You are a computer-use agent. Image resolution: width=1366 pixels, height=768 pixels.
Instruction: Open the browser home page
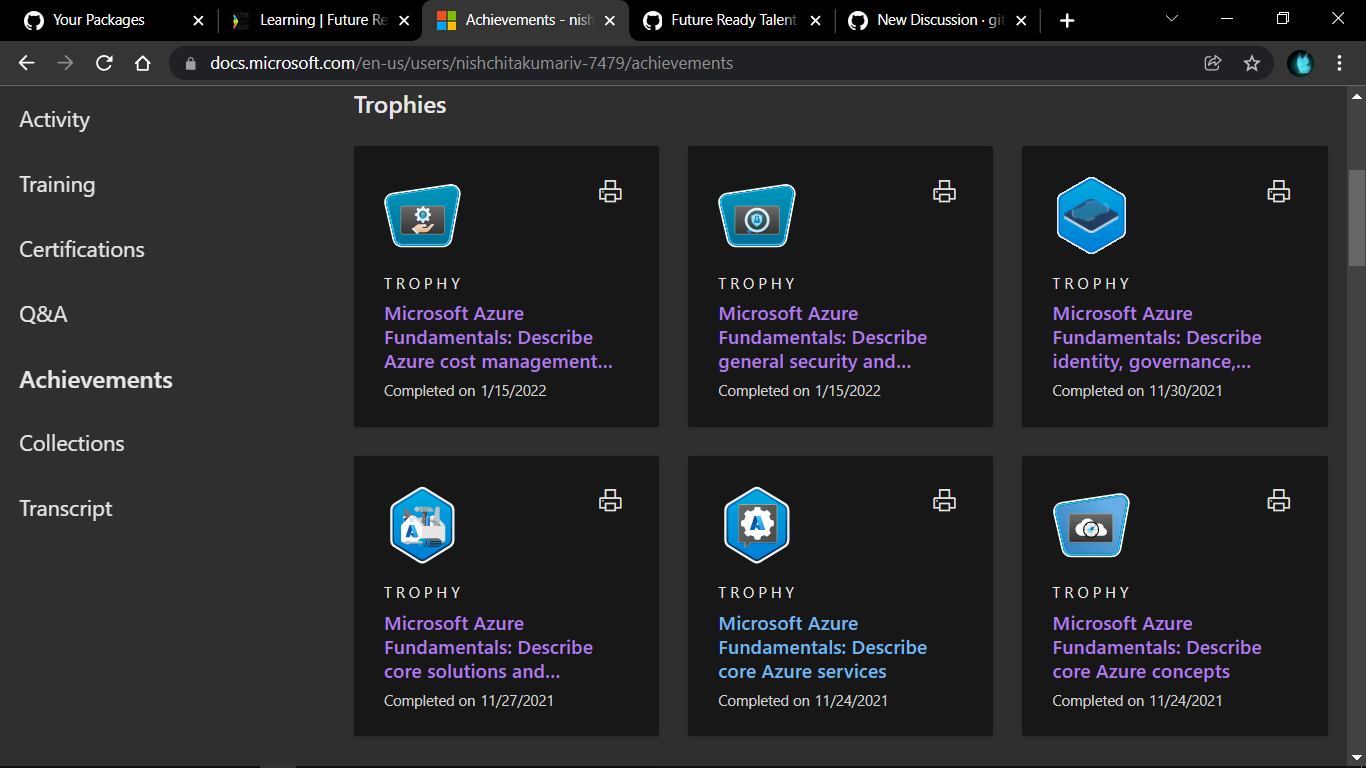[143, 63]
